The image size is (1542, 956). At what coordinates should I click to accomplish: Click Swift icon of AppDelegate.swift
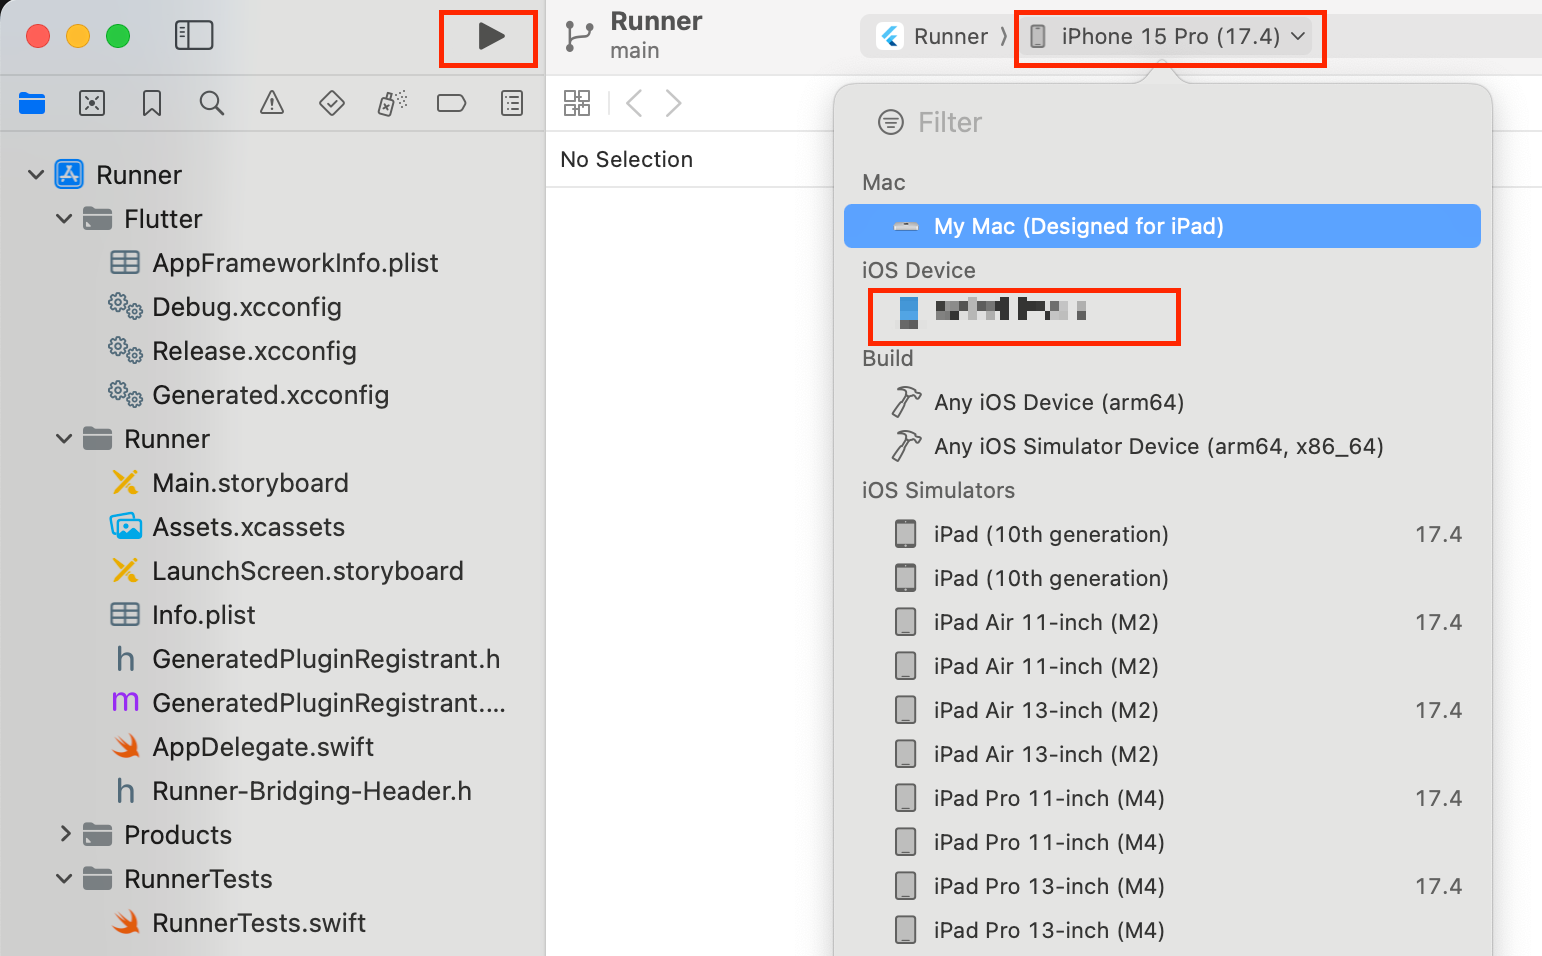pyautogui.click(x=125, y=747)
